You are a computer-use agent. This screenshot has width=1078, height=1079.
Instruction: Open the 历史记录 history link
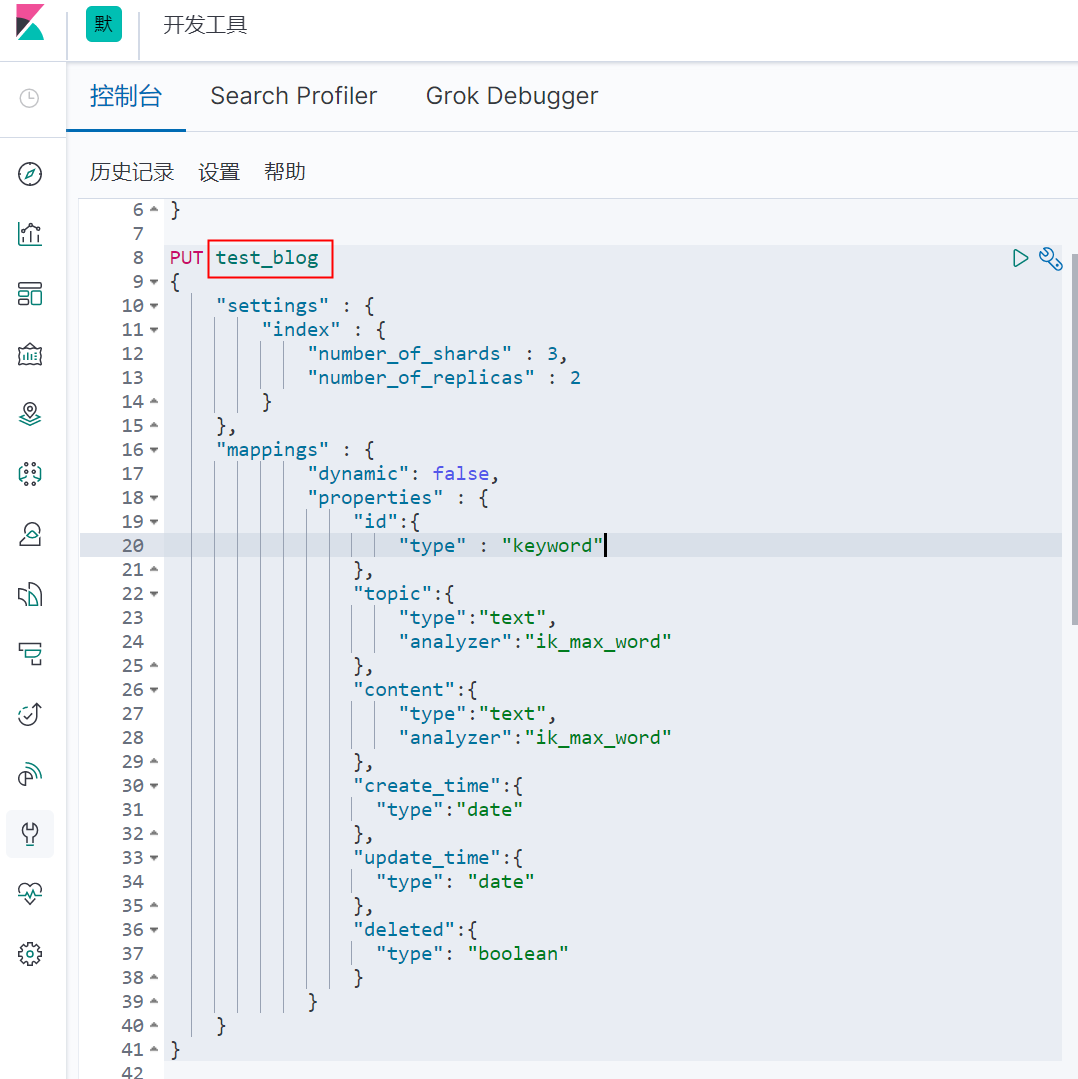tap(132, 172)
